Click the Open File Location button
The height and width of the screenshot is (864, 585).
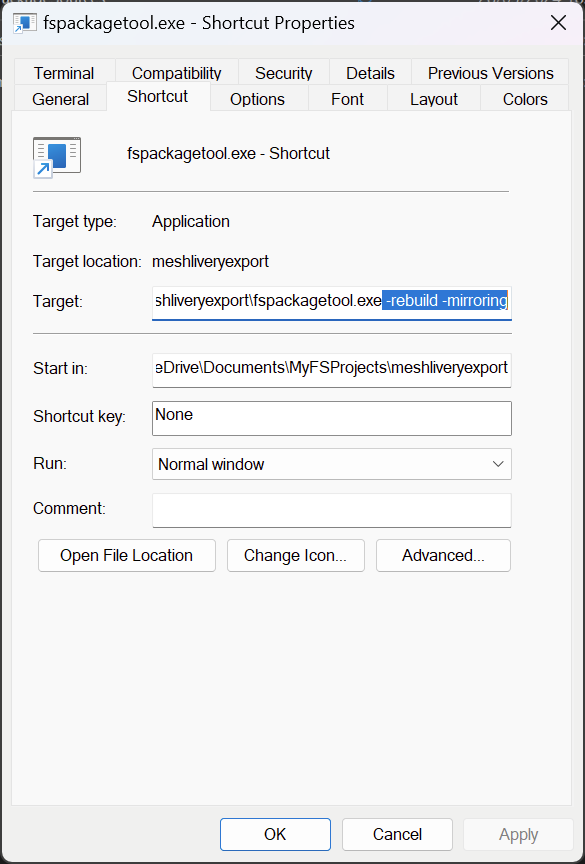(127, 555)
